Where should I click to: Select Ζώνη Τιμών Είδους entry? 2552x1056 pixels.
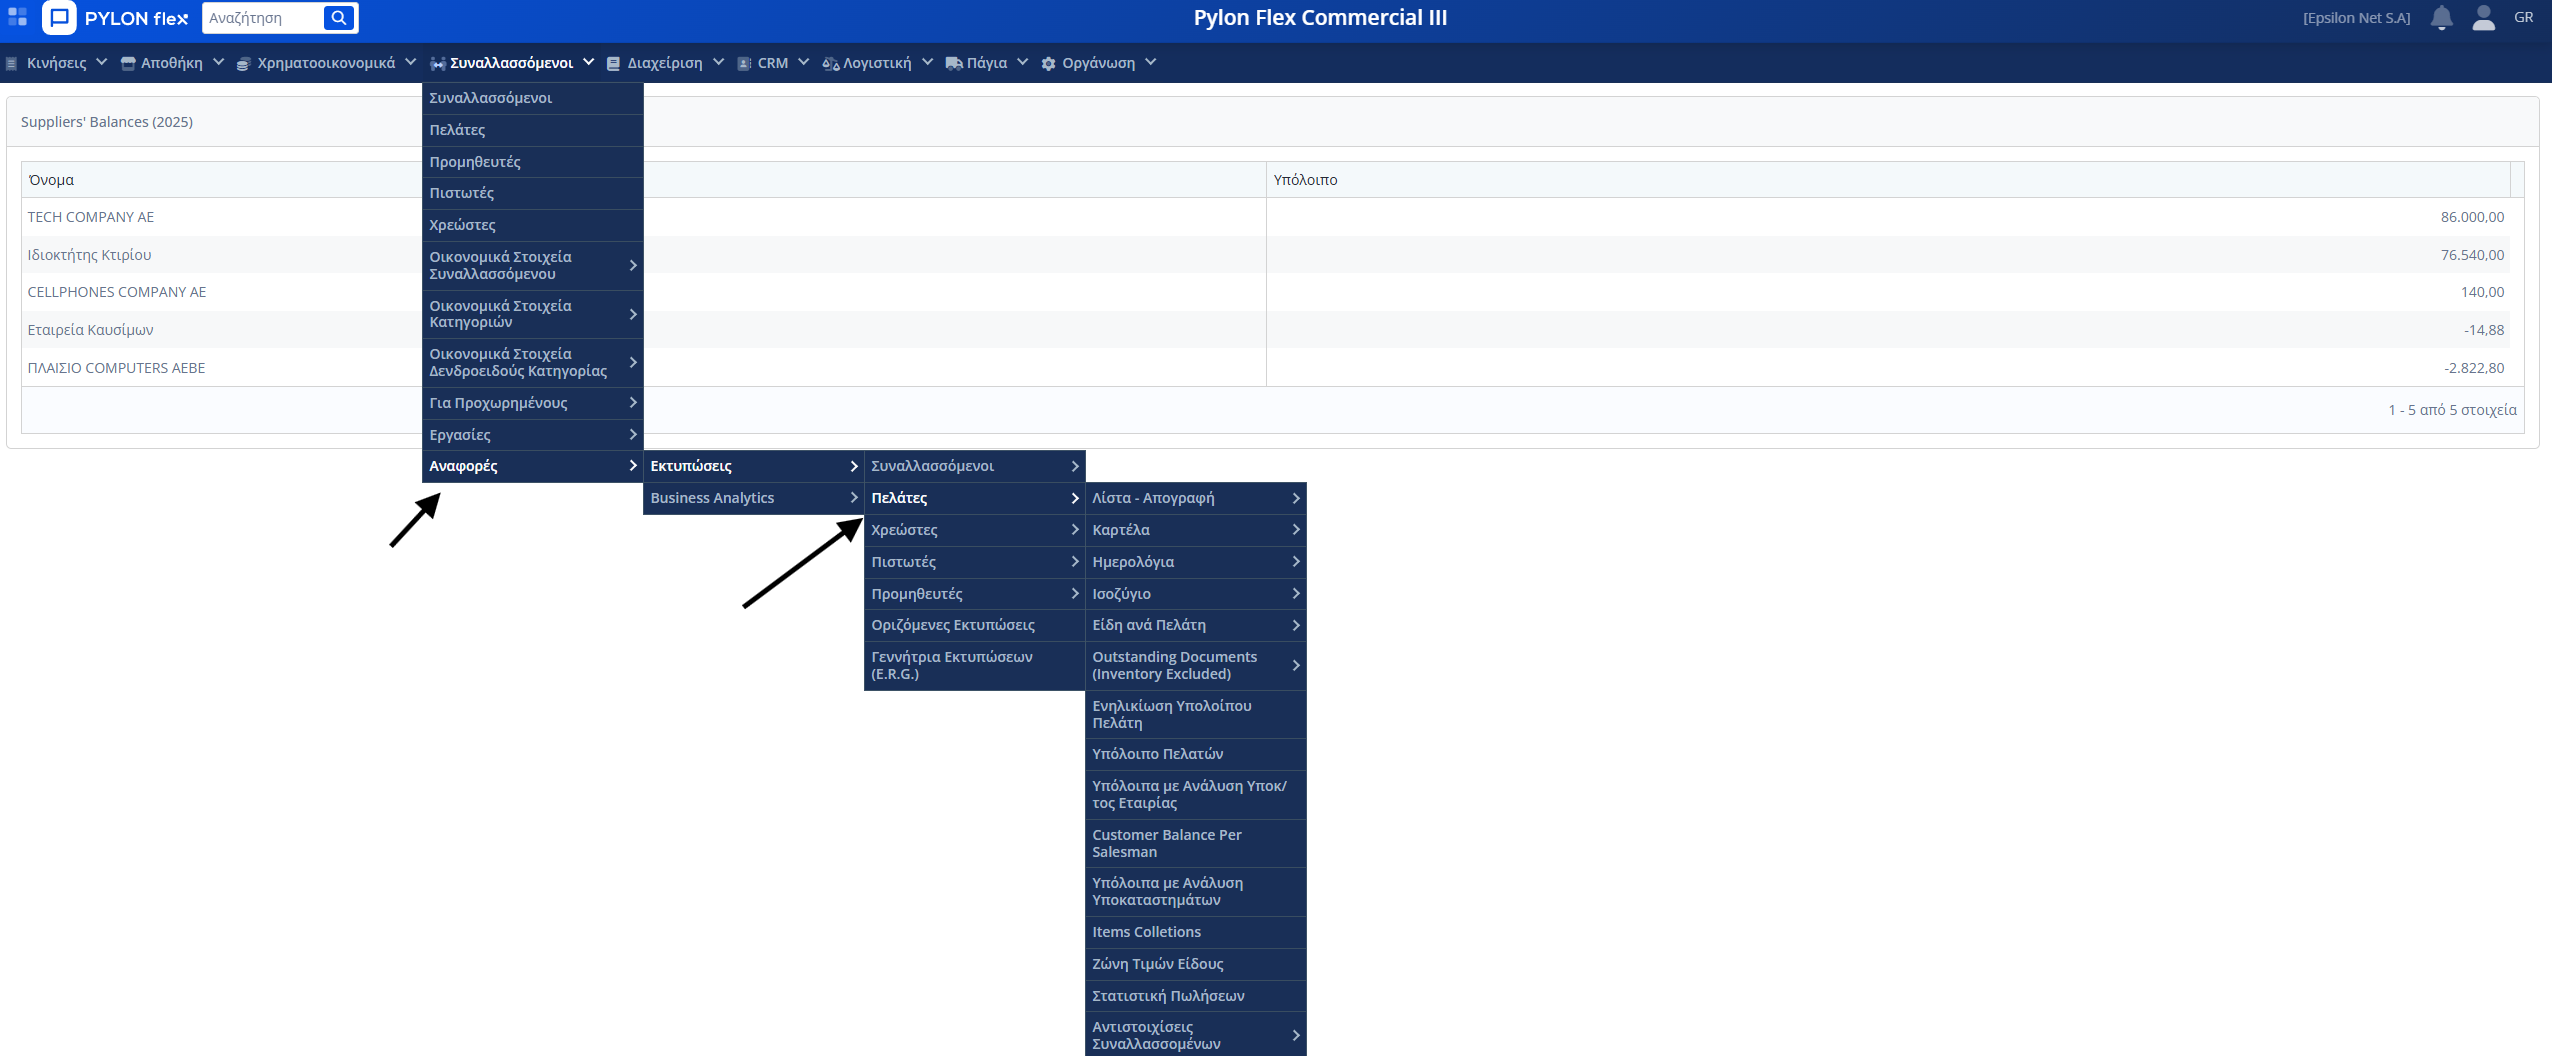[1195, 964]
